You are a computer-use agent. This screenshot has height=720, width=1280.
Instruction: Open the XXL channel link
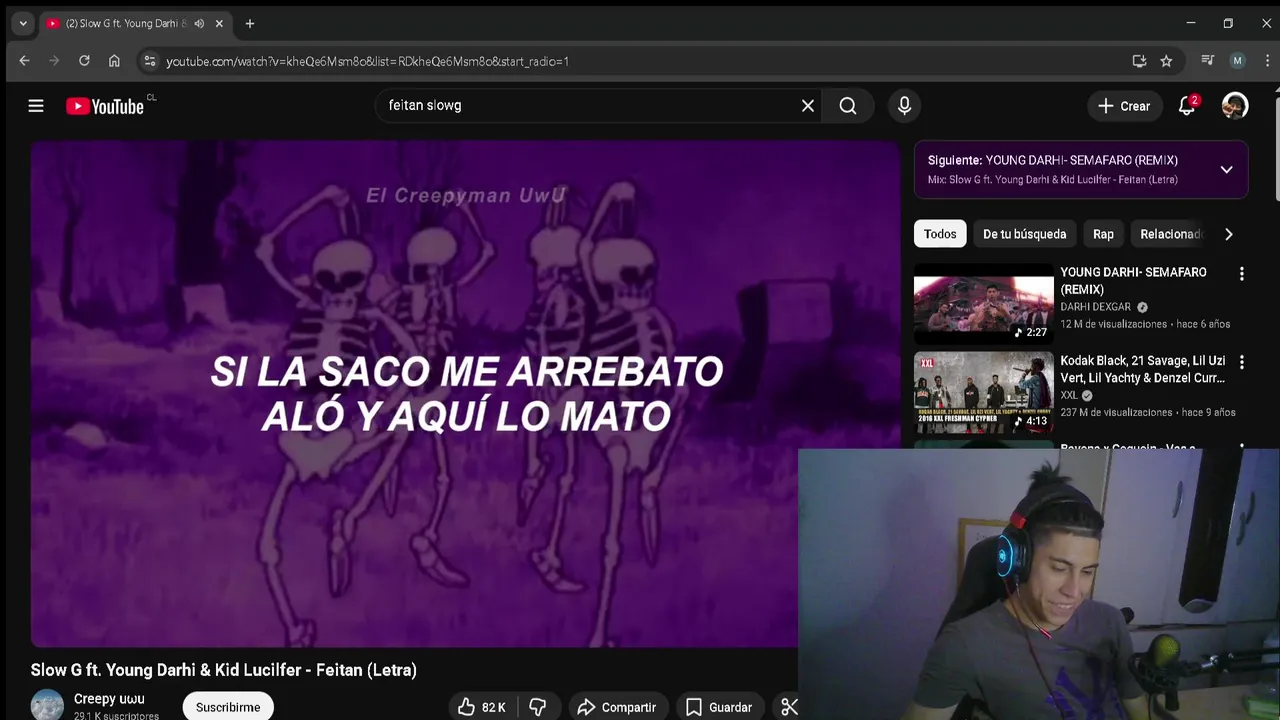point(1069,395)
